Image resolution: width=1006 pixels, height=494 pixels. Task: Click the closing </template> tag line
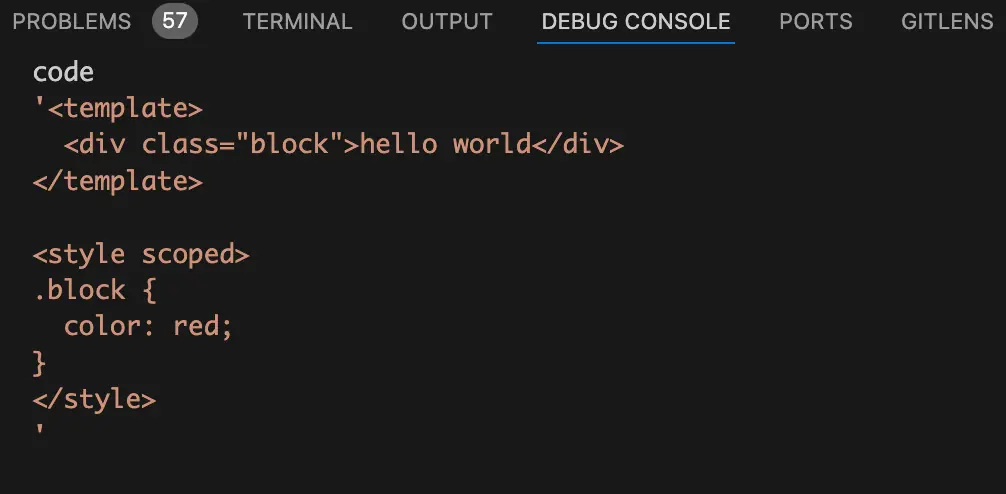(118, 181)
